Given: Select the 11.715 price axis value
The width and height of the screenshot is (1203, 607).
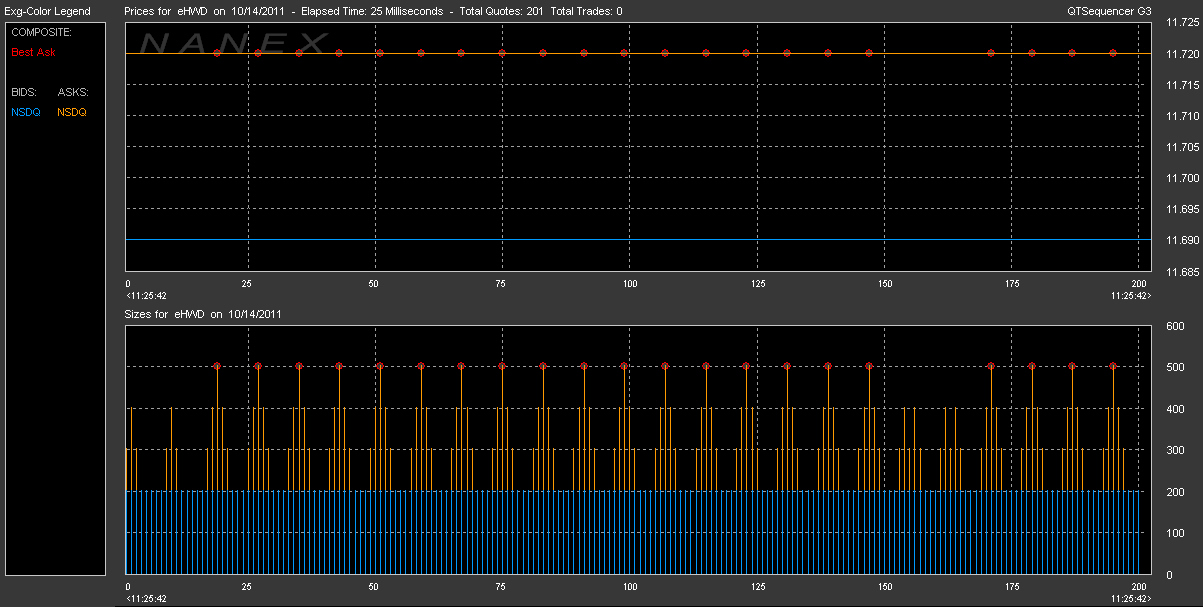Looking at the screenshot, I should pyautogui.click(x=1183, y=85).
